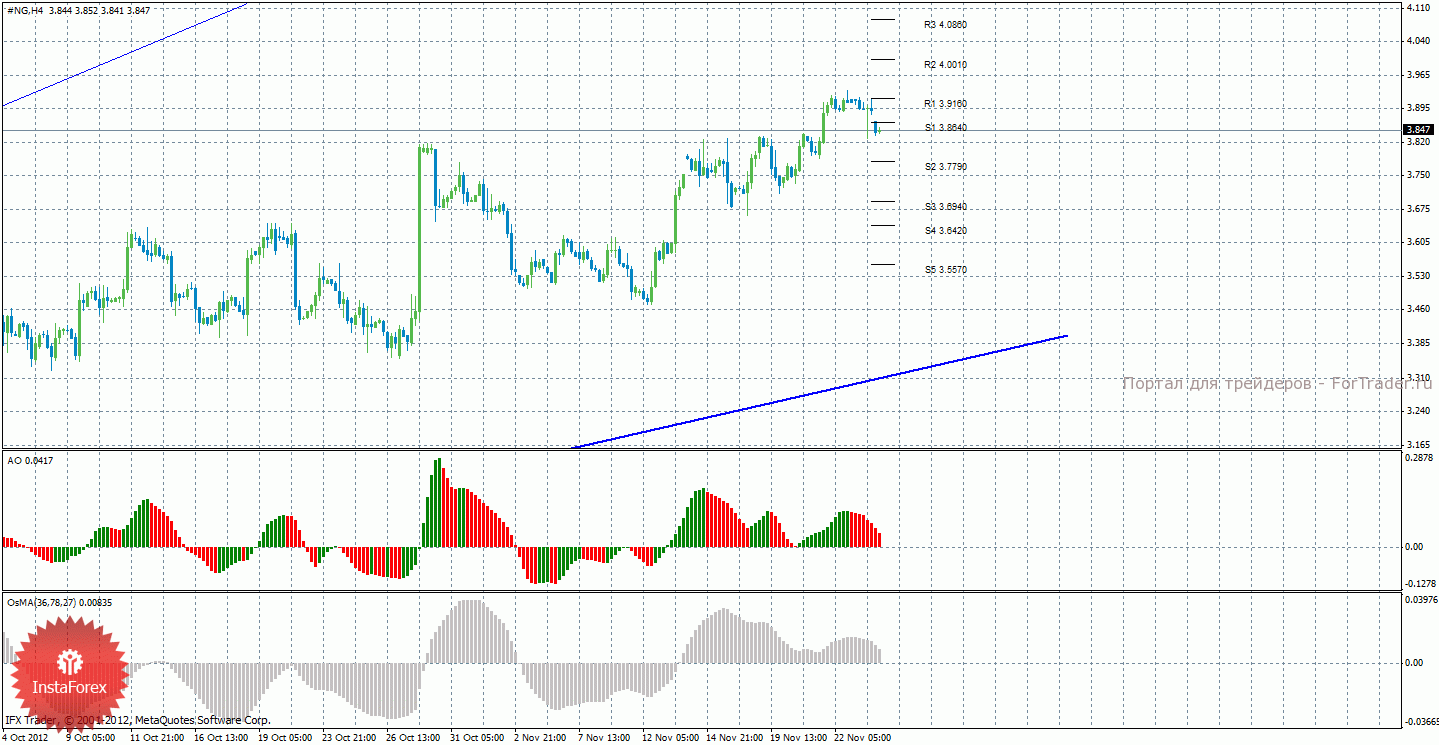This screenshot has width=1439, height=745.
Task: Click the R1 3.9160 resistance label
Action: (x=945, y=104)
